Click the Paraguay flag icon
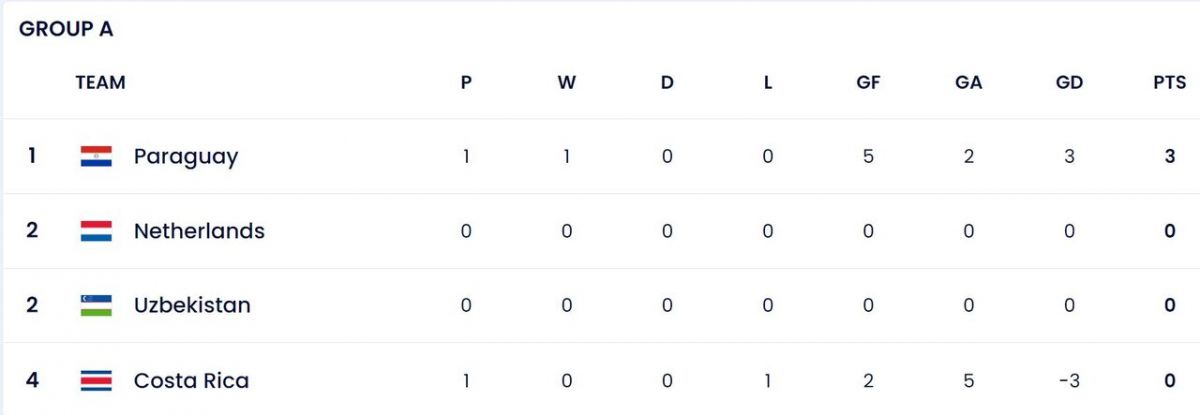 pos(96,156)
